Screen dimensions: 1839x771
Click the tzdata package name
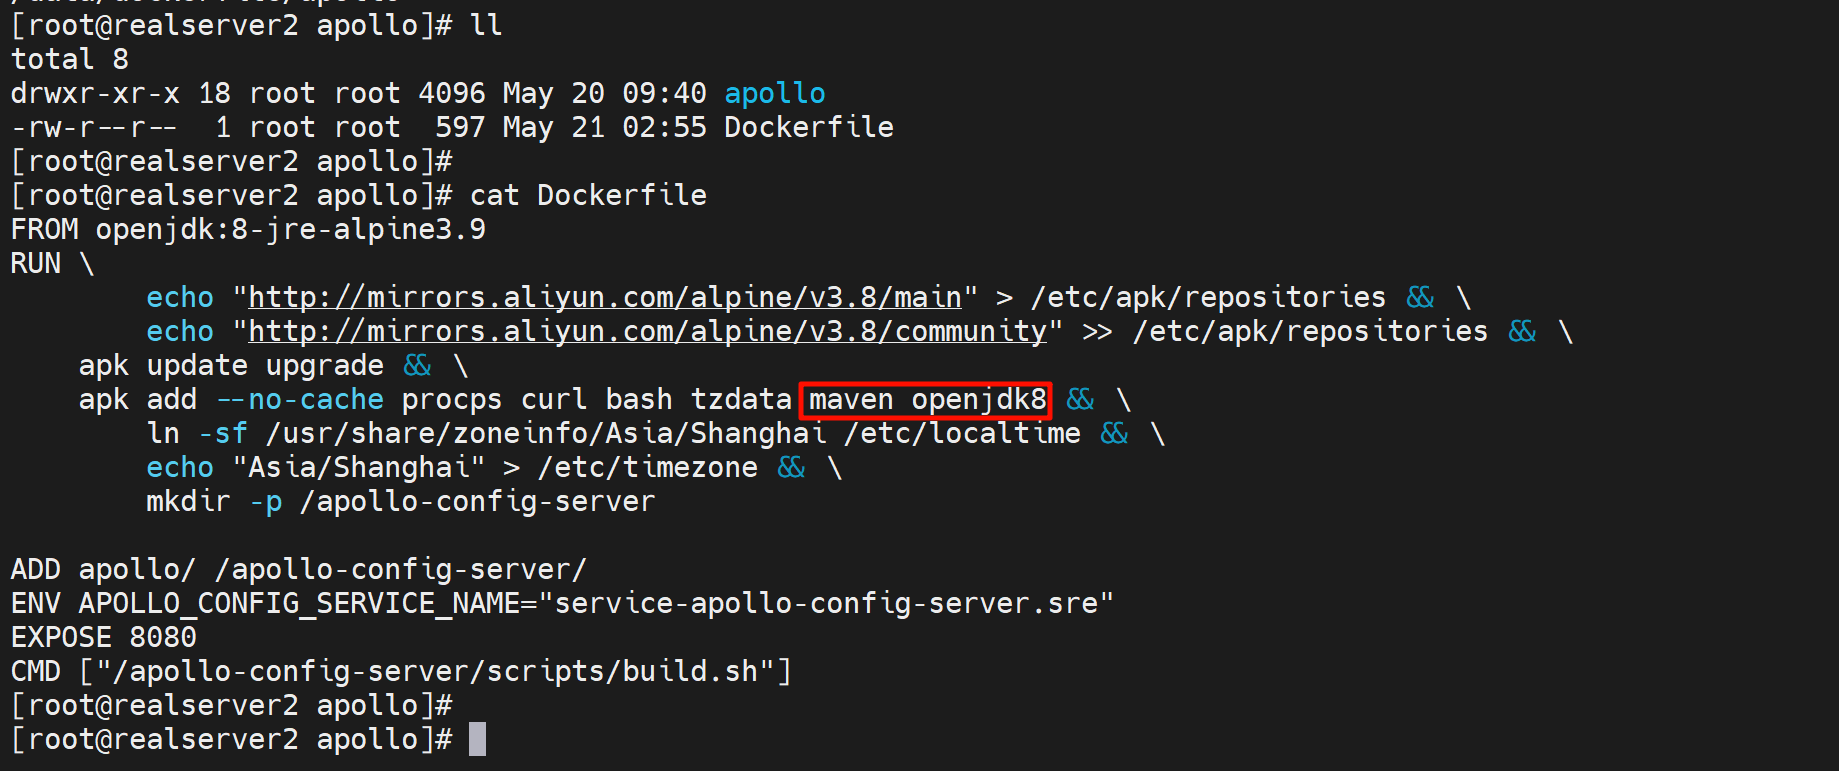(x=740, y=399)
